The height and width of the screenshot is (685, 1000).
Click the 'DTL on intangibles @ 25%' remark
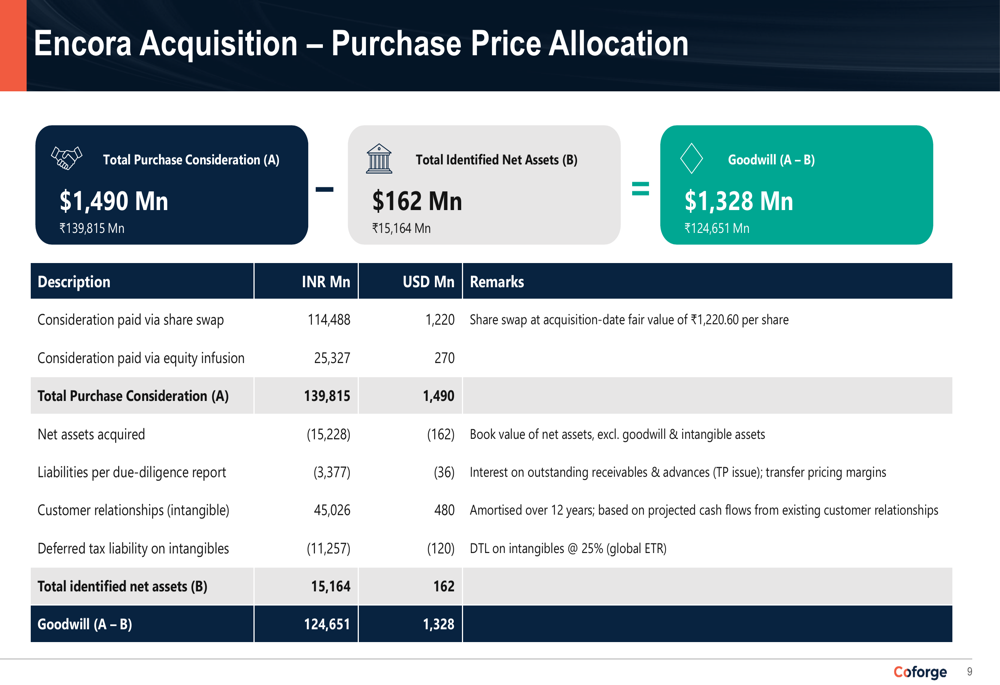568,549
